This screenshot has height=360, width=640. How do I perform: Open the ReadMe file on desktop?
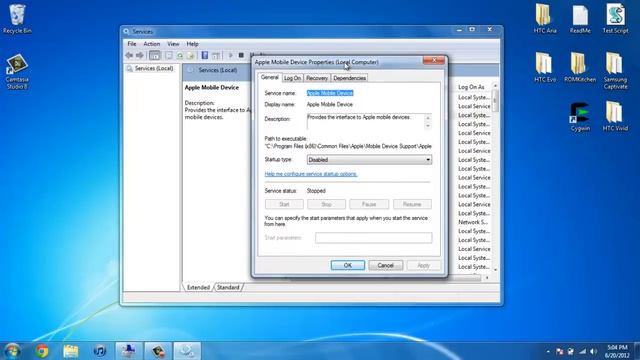(x=580, y=19)
